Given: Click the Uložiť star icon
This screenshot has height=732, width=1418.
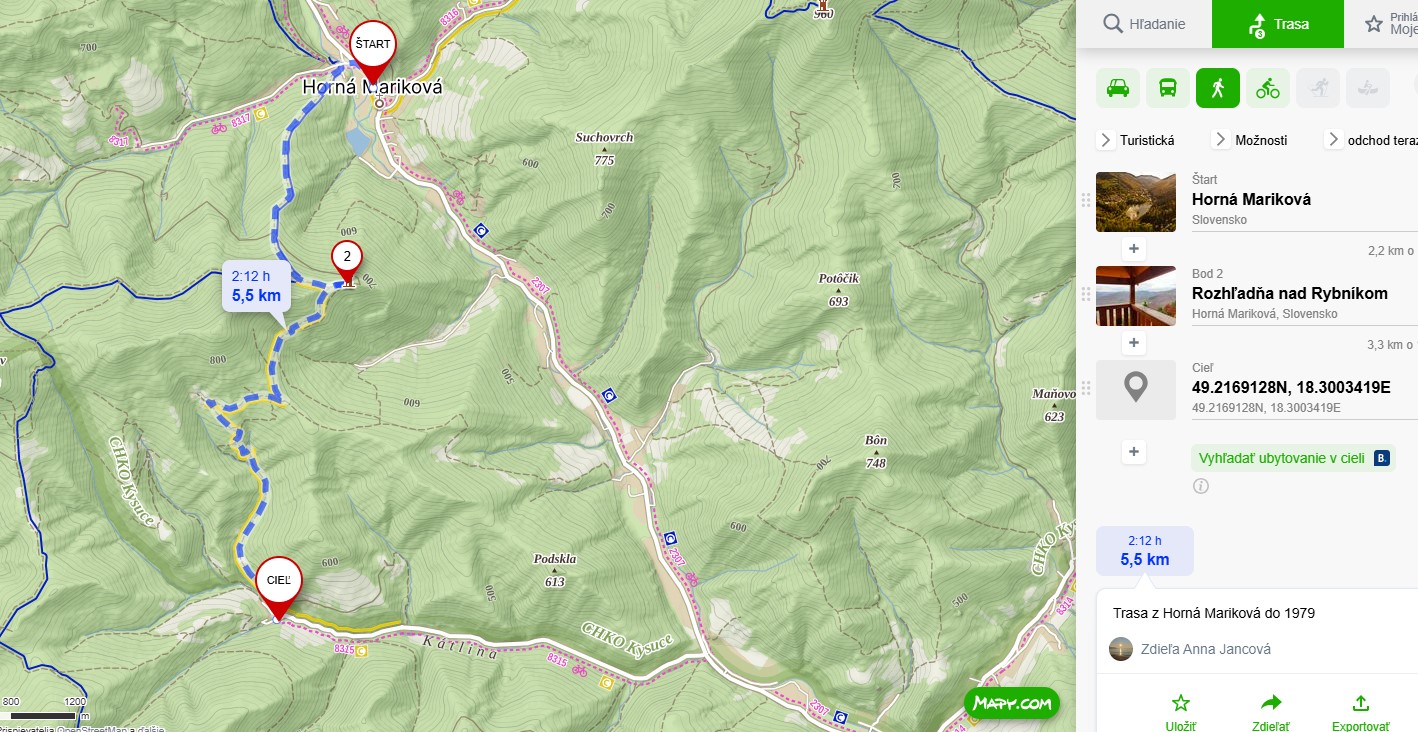Looking at the screenshot, I should [1181, 702].
